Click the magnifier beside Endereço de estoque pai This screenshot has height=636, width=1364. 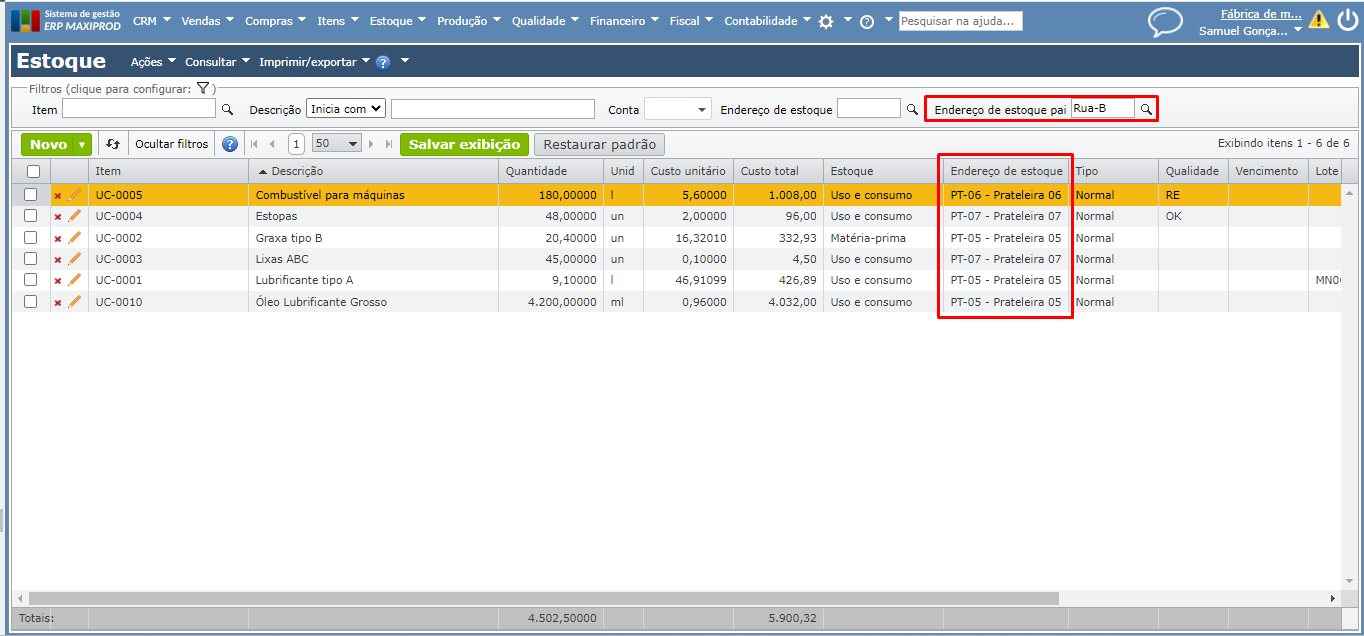pos(1146,109)
